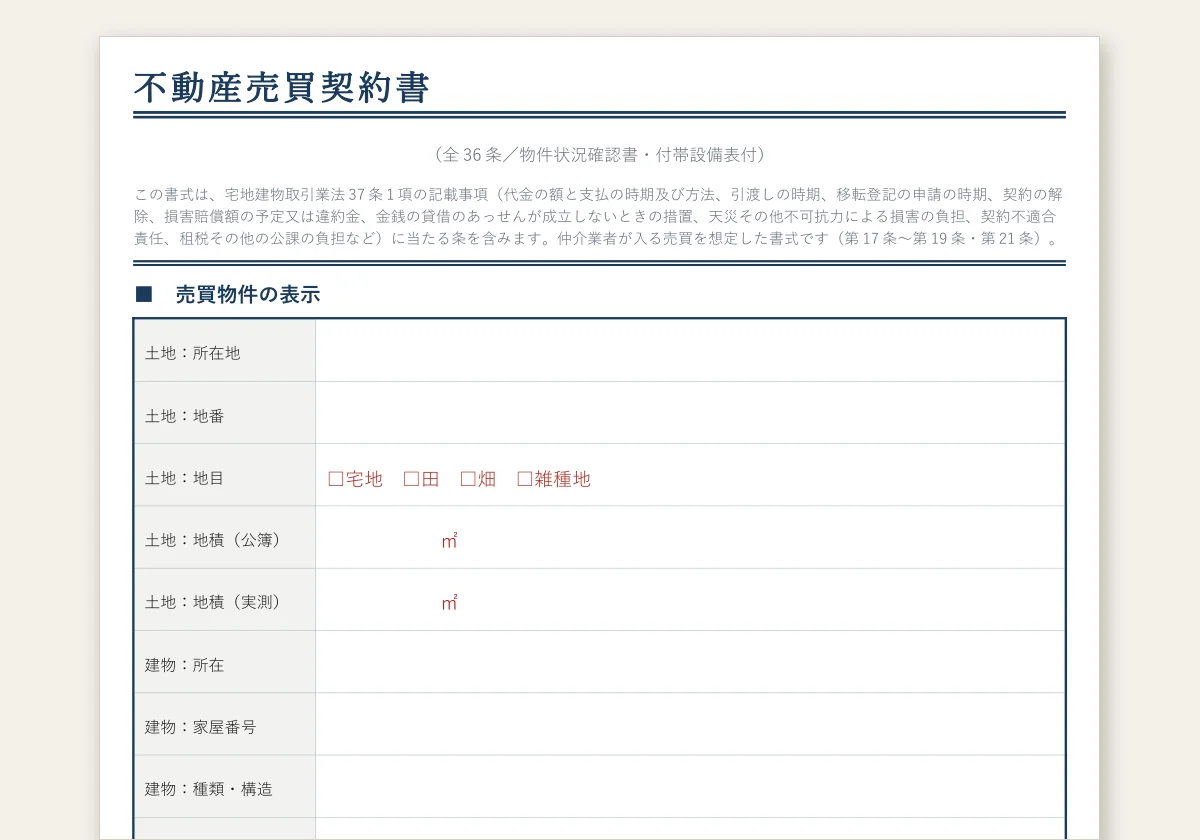Click the 建物：所在 input cell
The image size is (1200, 840).
690,662
